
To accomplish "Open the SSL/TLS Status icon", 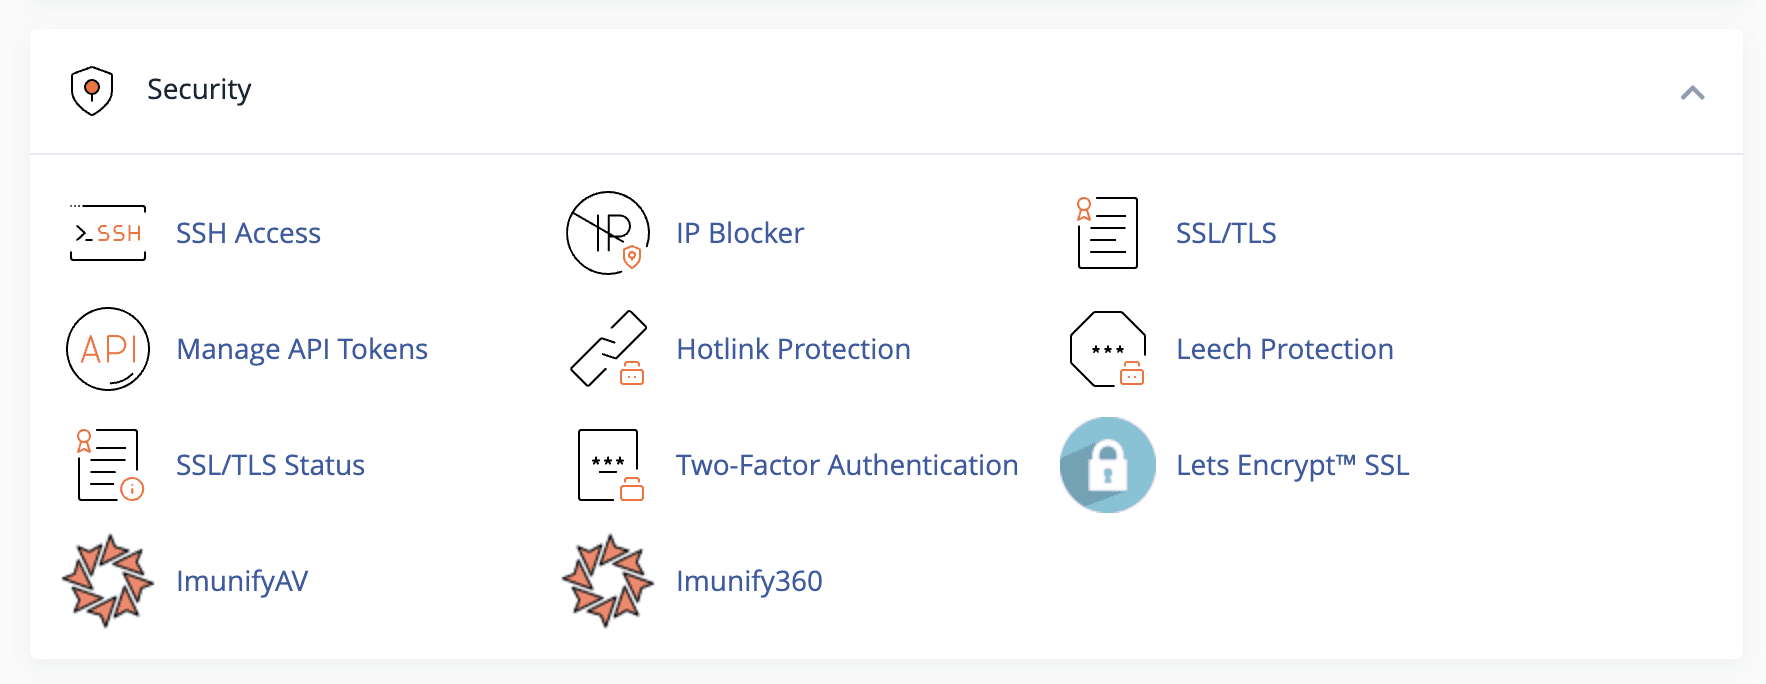I will 109,465.
